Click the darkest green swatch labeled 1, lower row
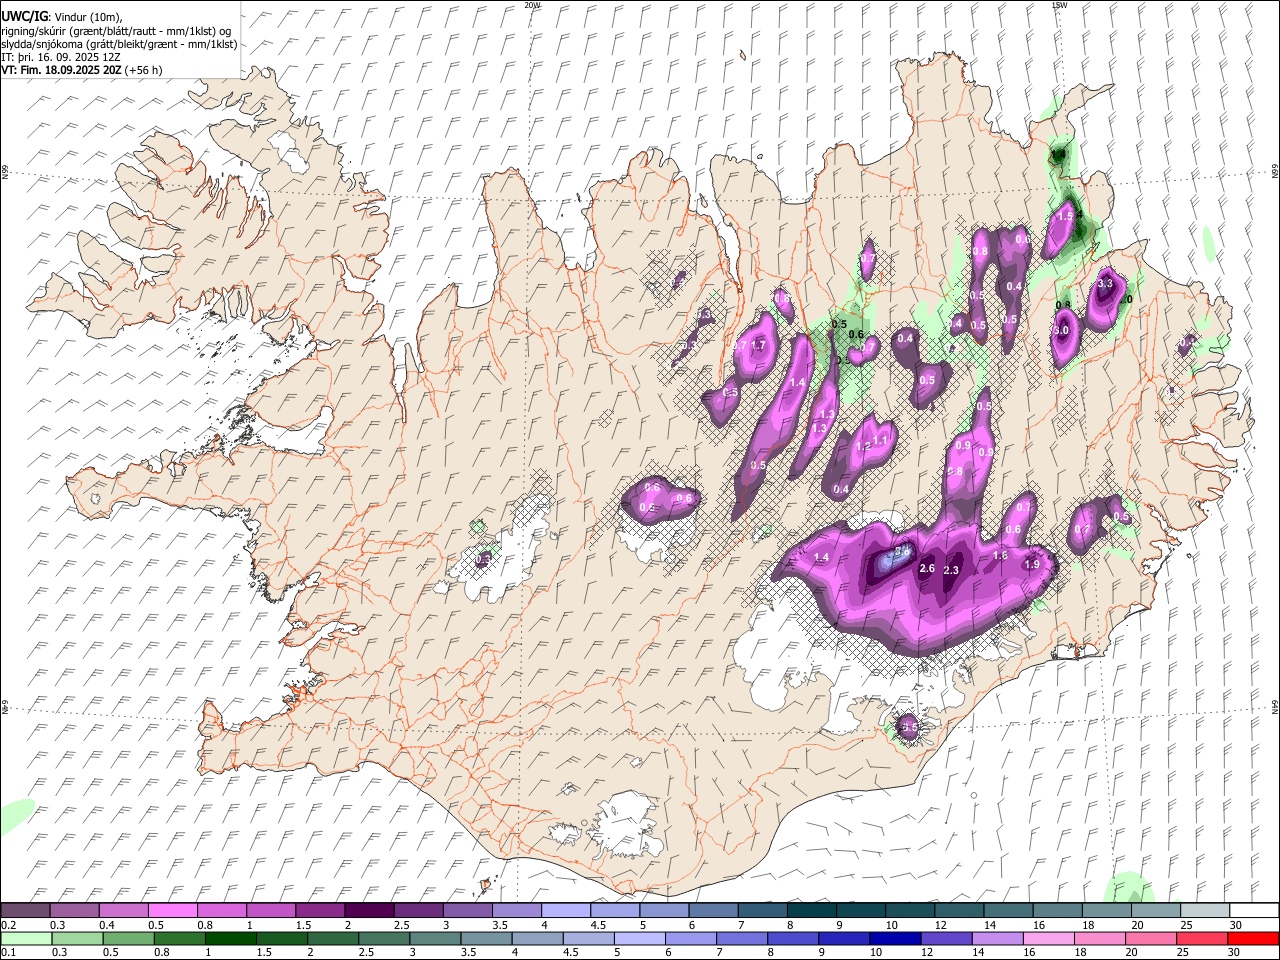 coord(230,938)
